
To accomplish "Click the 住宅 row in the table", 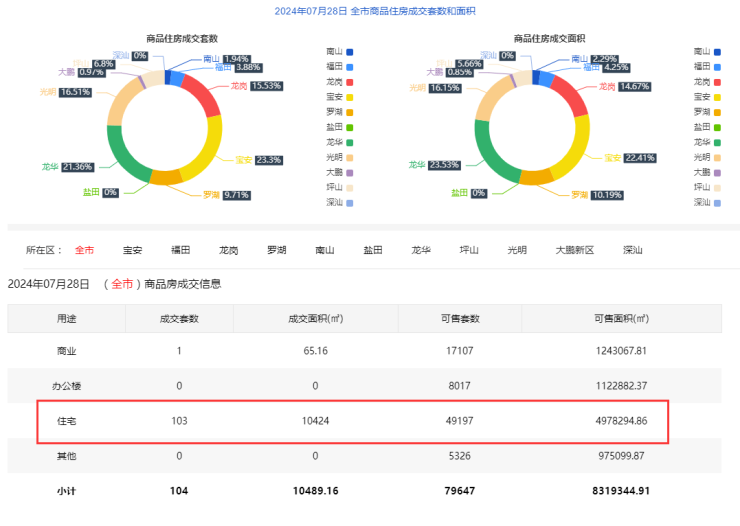I will click(x=351, y=421).
